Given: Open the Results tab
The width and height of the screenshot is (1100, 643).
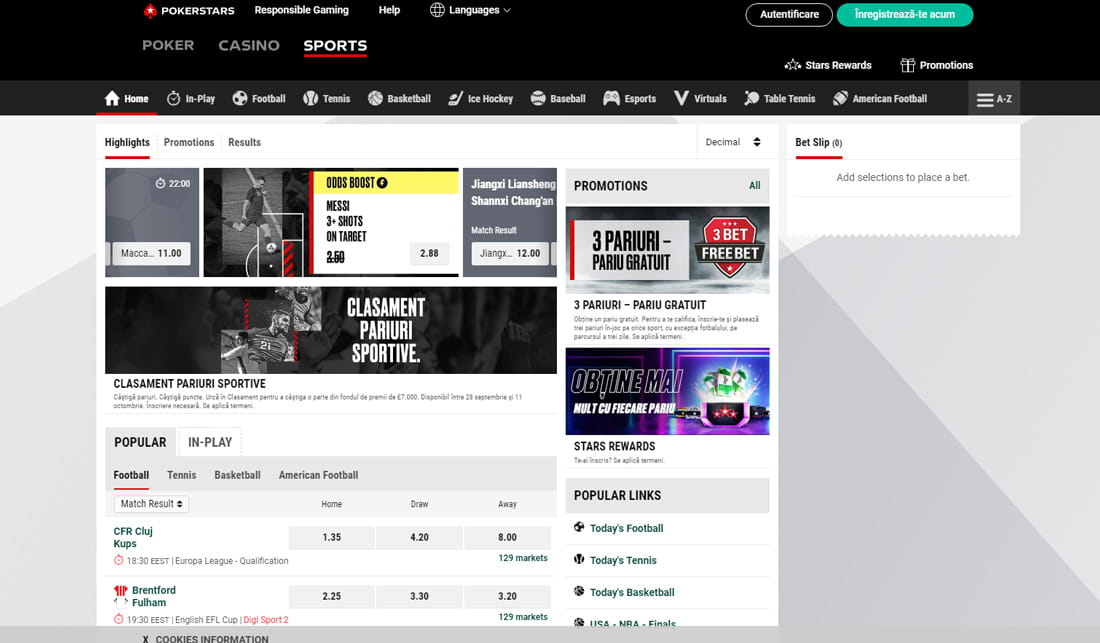Looking at the screenshot, I should pyautogui.click(x=244, y=142).
